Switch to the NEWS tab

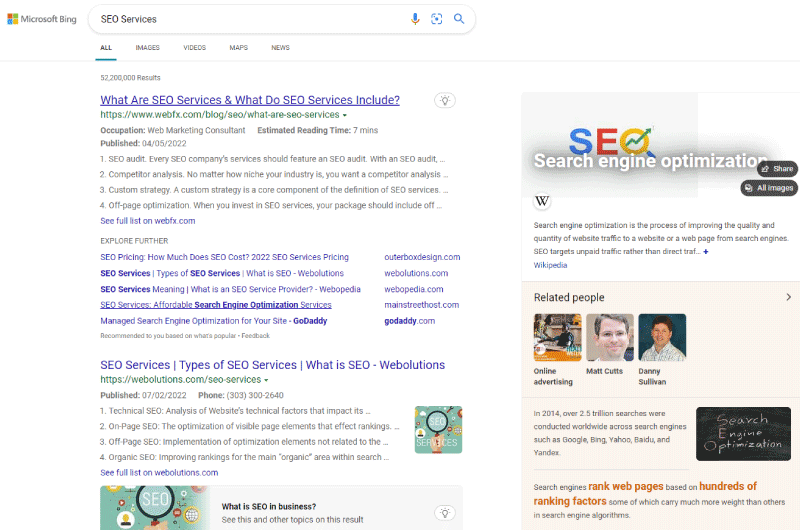(280, 47)
